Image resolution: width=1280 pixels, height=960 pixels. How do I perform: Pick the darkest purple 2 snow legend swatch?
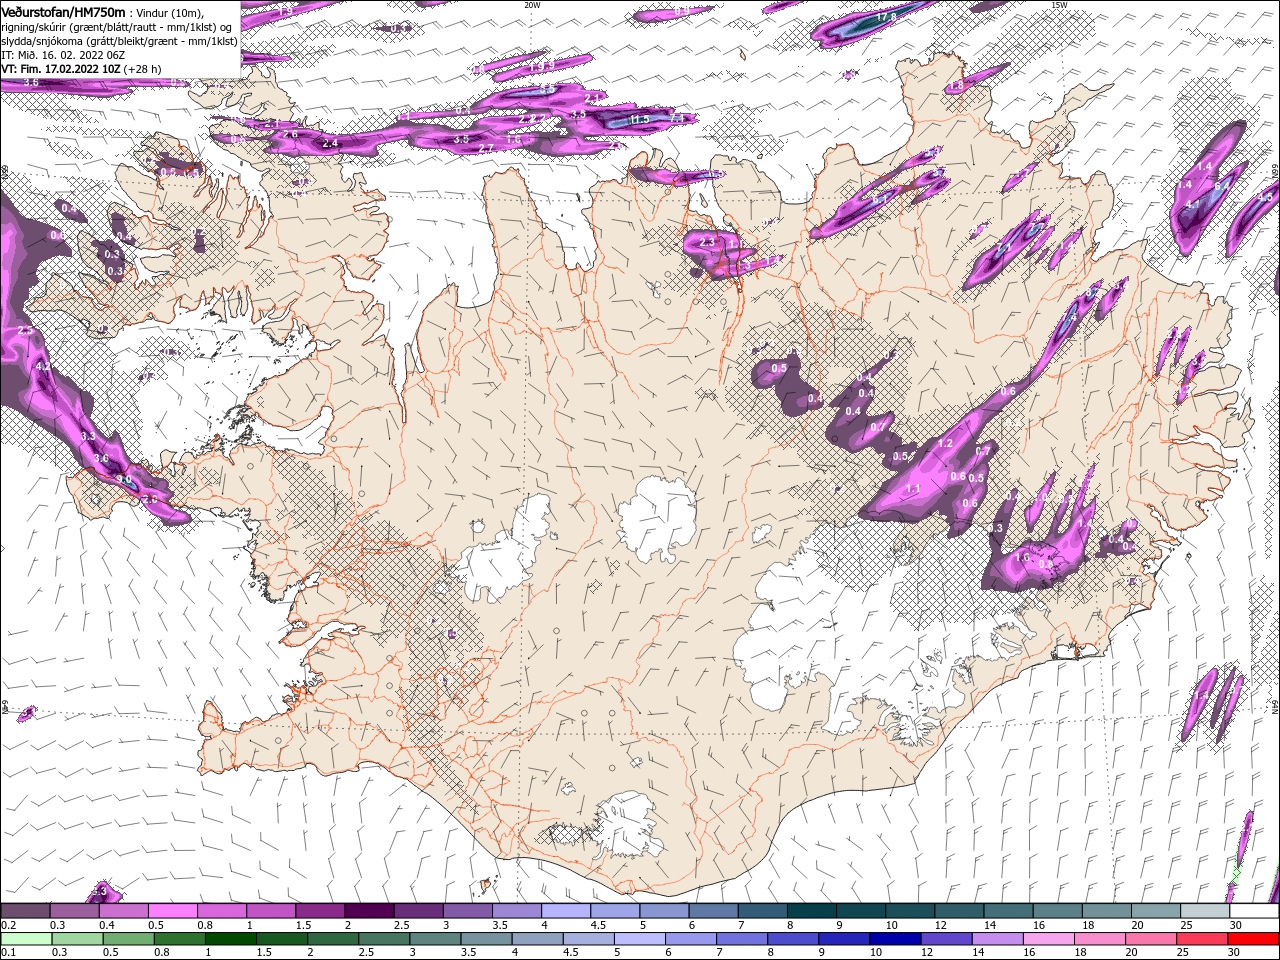pos(368,911)
